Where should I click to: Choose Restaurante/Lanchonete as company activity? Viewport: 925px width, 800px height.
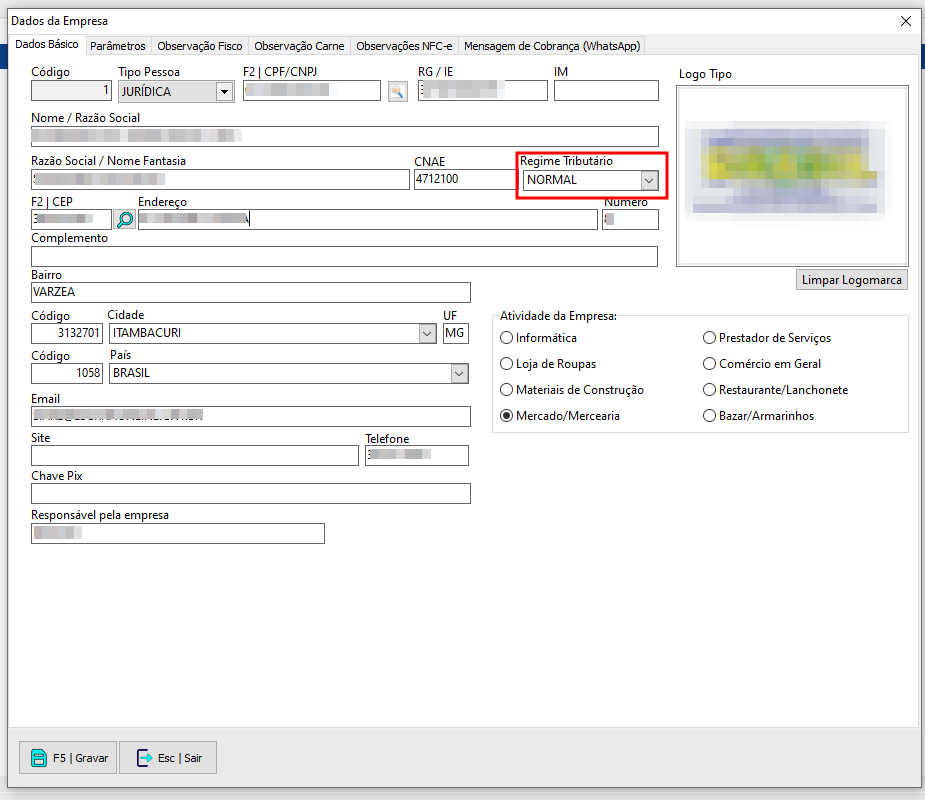(x=710, y=390)
